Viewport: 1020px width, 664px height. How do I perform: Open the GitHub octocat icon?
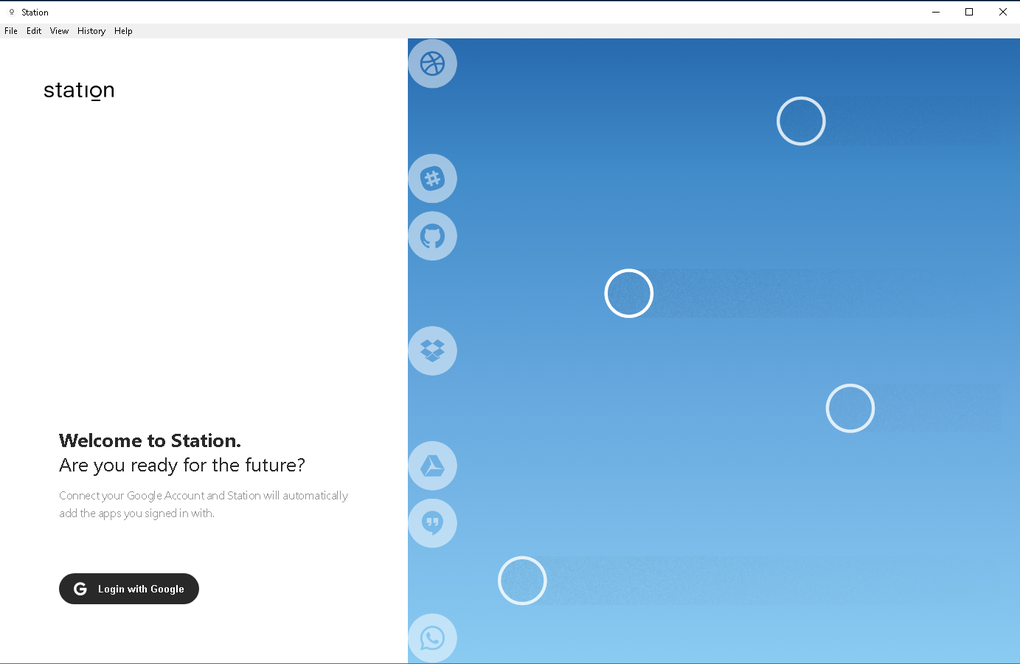[x=433, y=236]
